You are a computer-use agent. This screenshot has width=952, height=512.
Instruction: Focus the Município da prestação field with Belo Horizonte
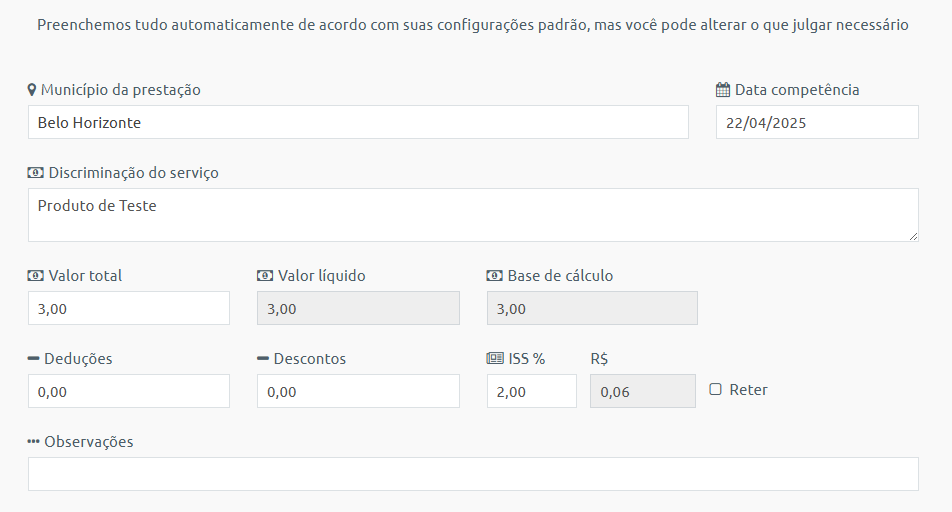pos(358,122)
